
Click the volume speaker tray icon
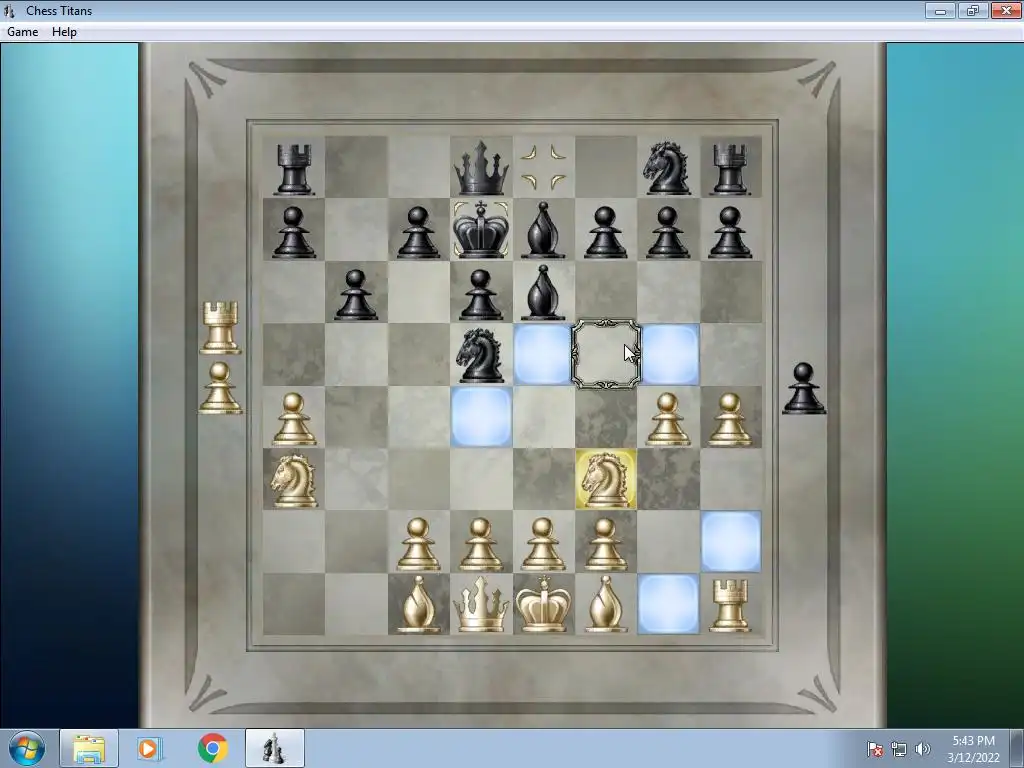pos(923,749)
